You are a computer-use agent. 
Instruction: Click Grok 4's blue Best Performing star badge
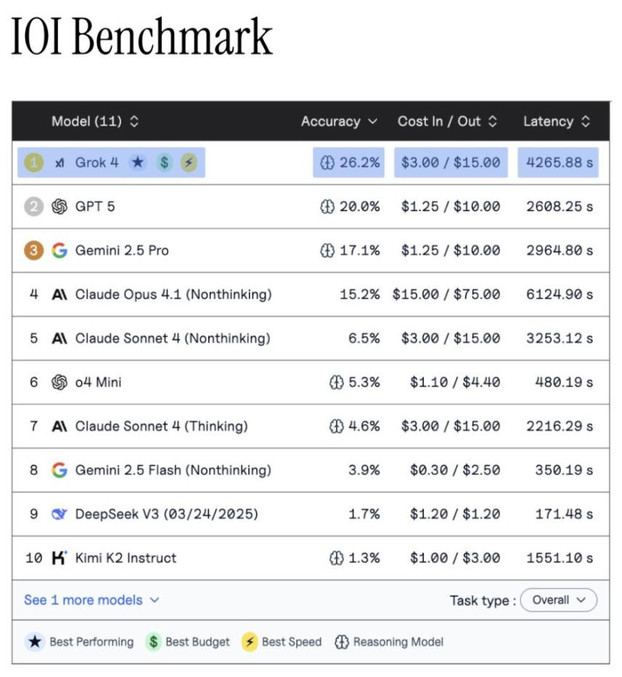pos(138,162)
